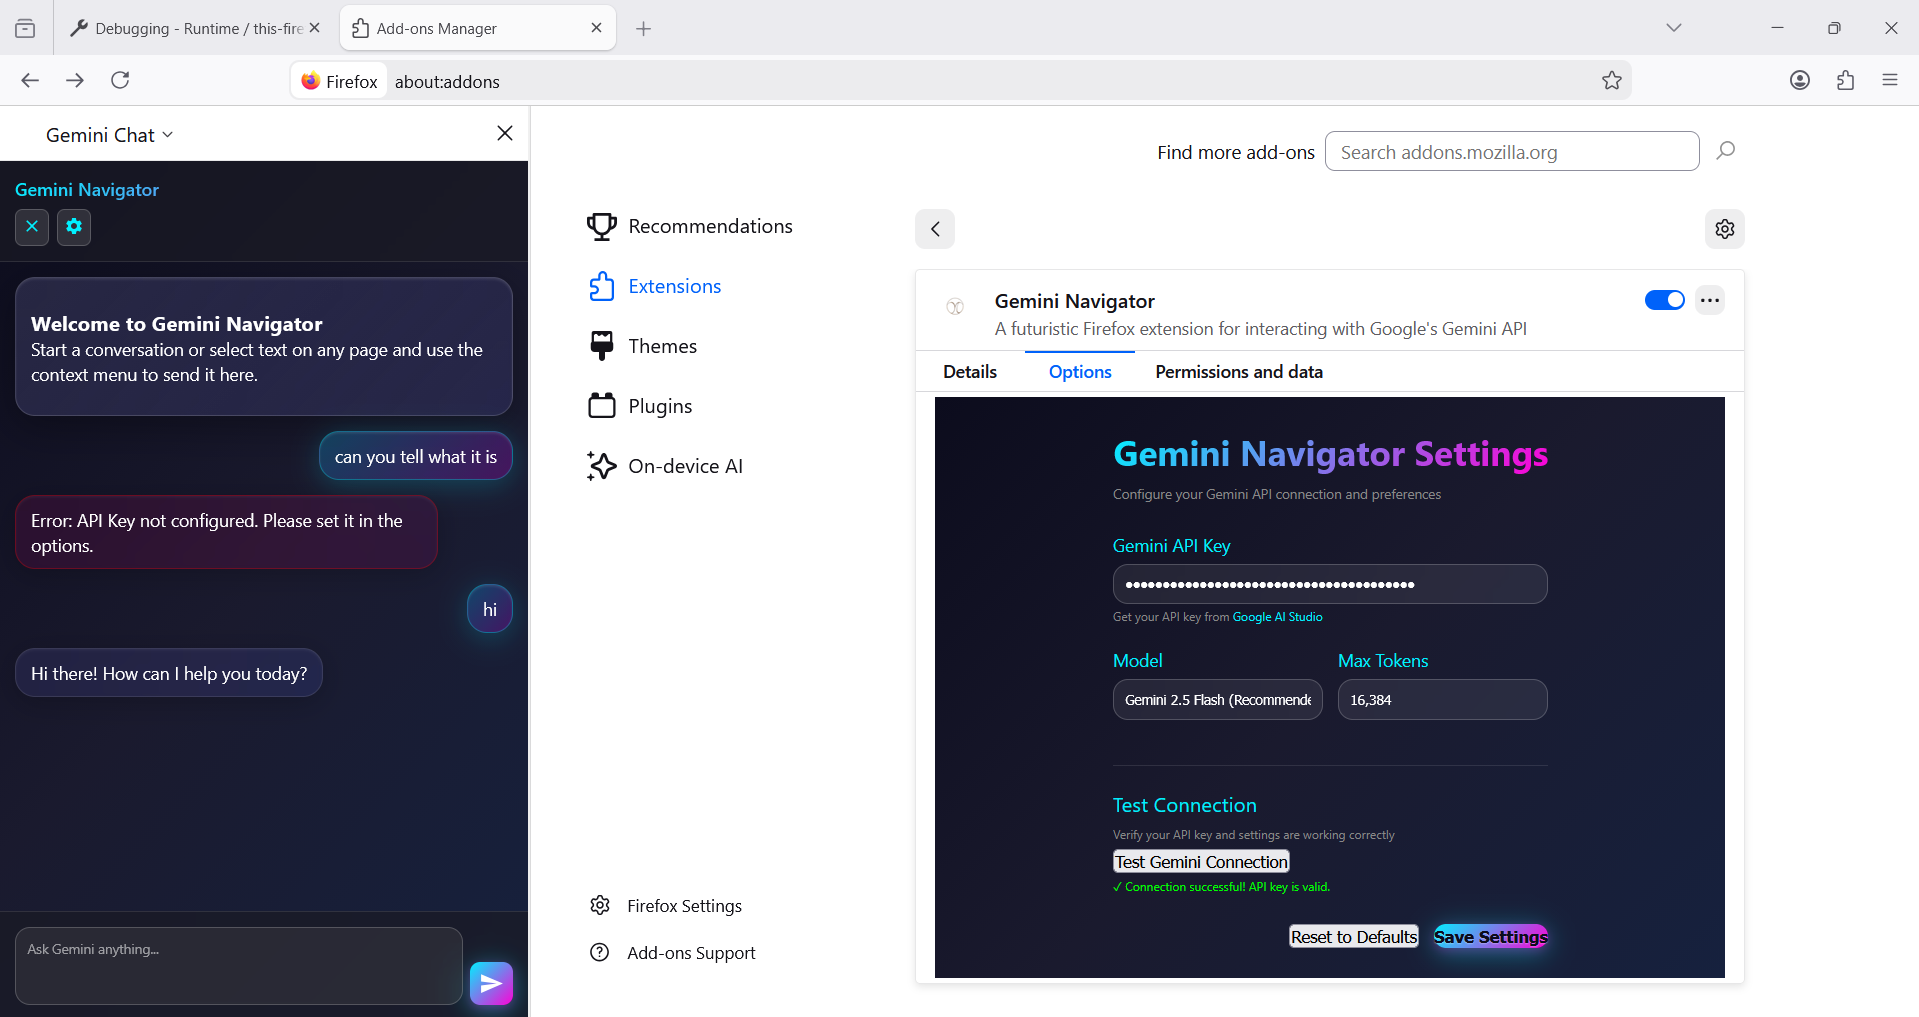The image size is (1919, 1017).
Task: Click the about:addons address bar
Action: coord(960,81)
